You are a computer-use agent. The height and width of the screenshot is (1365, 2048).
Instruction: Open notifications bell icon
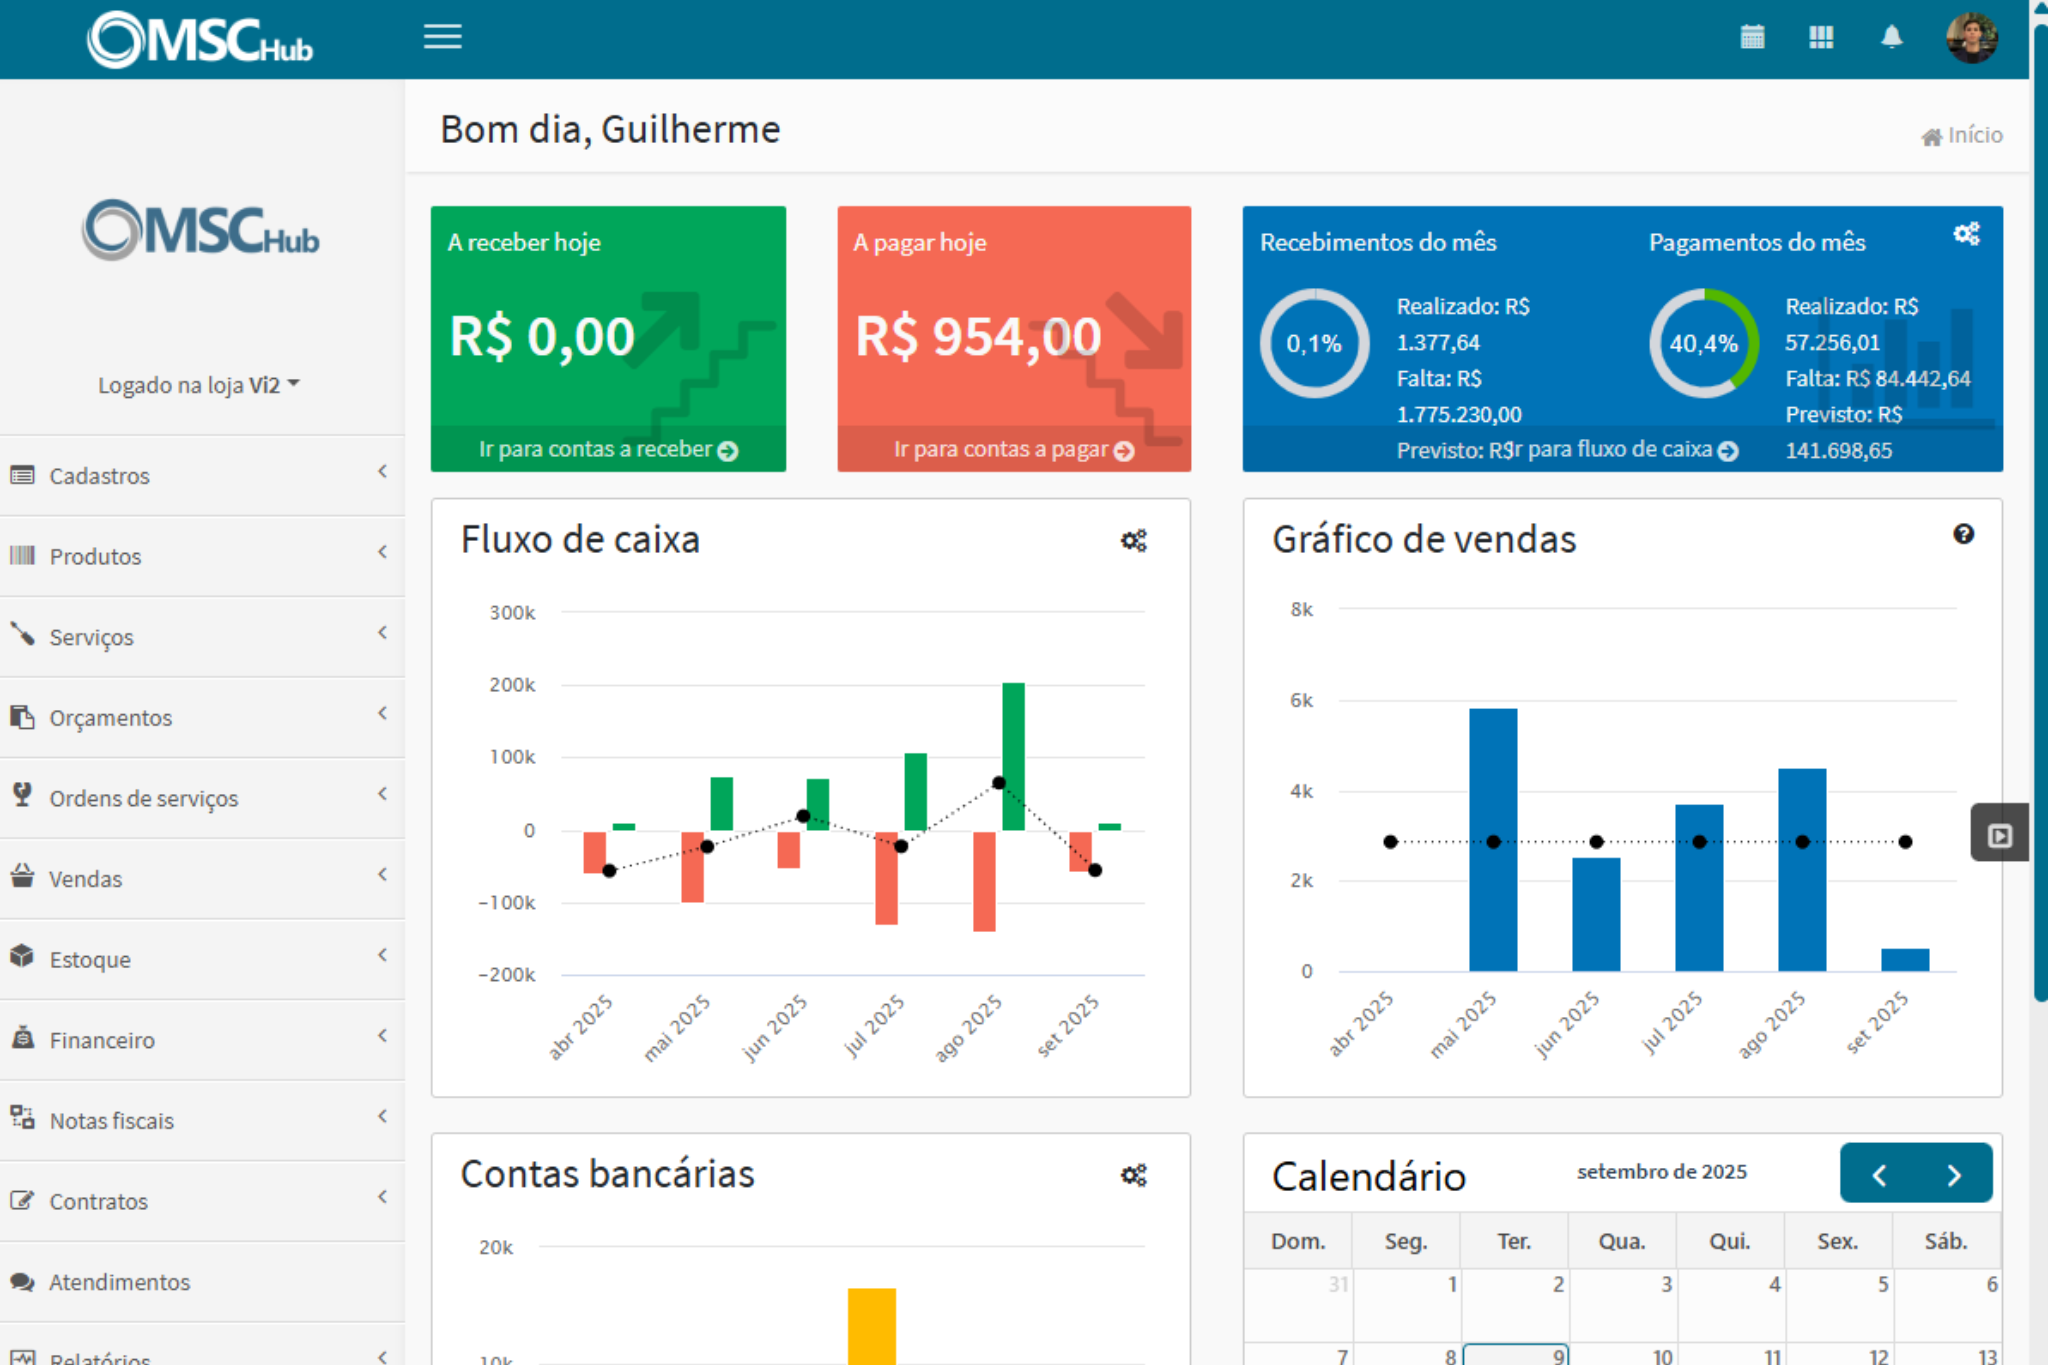(x=1891, y=37)
